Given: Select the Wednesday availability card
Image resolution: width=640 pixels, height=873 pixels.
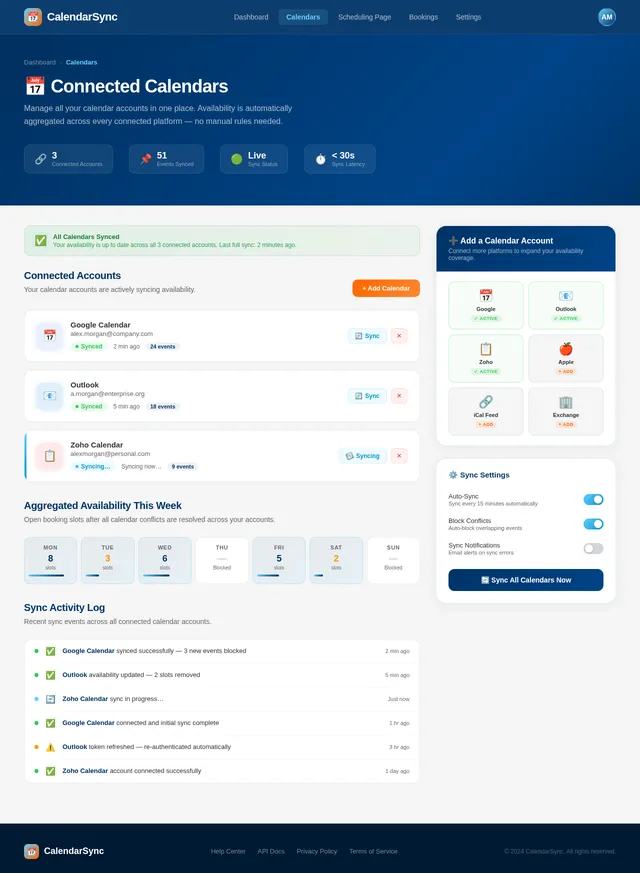Looking at the screenshot, I should [165, 560].
